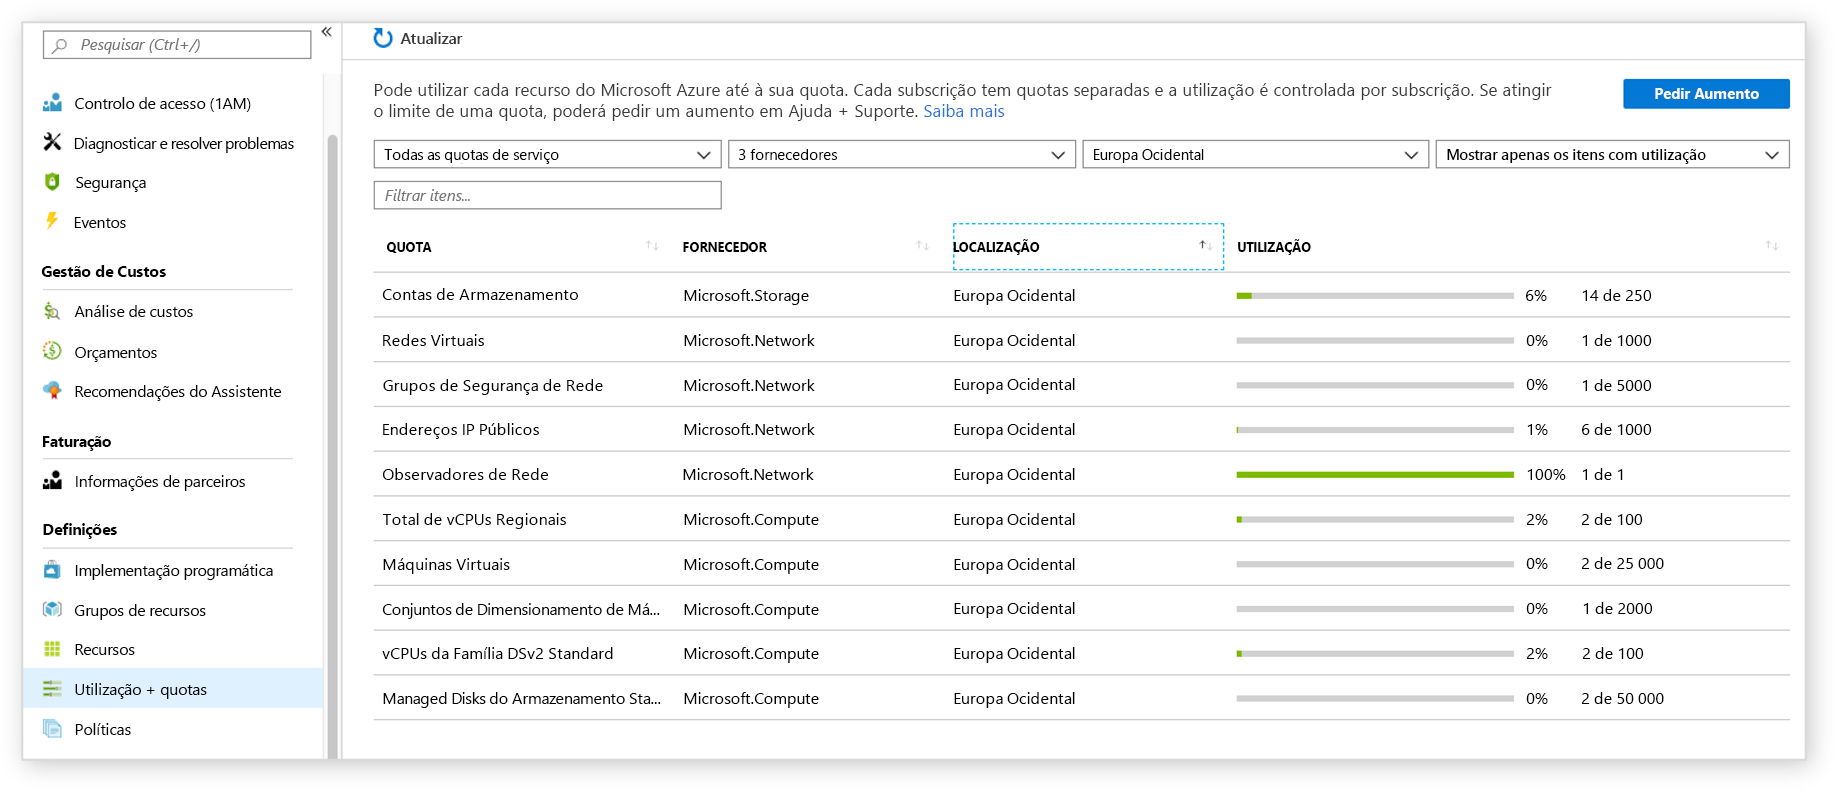Click the Grupos de recursos cube icon
The width and height of the screenshot is (1836, 790).
pyautogui.click(x=52, y=609)
